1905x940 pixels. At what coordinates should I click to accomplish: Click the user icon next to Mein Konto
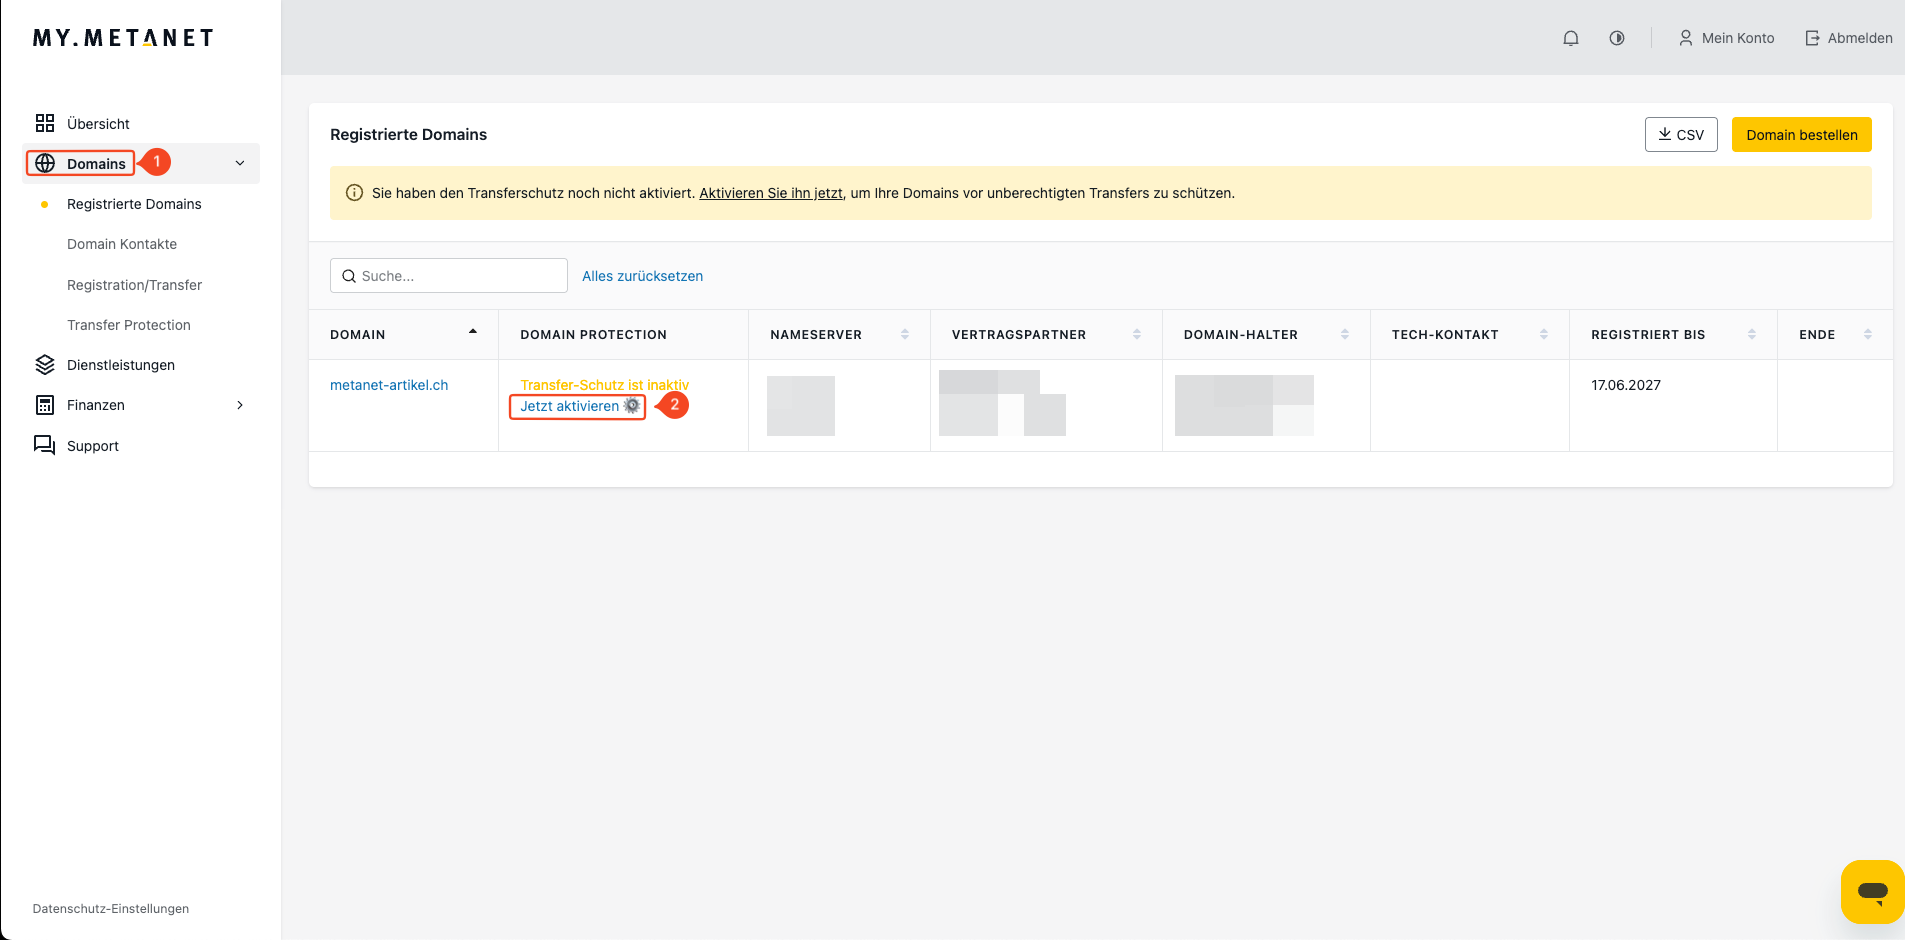[1686, 38]
